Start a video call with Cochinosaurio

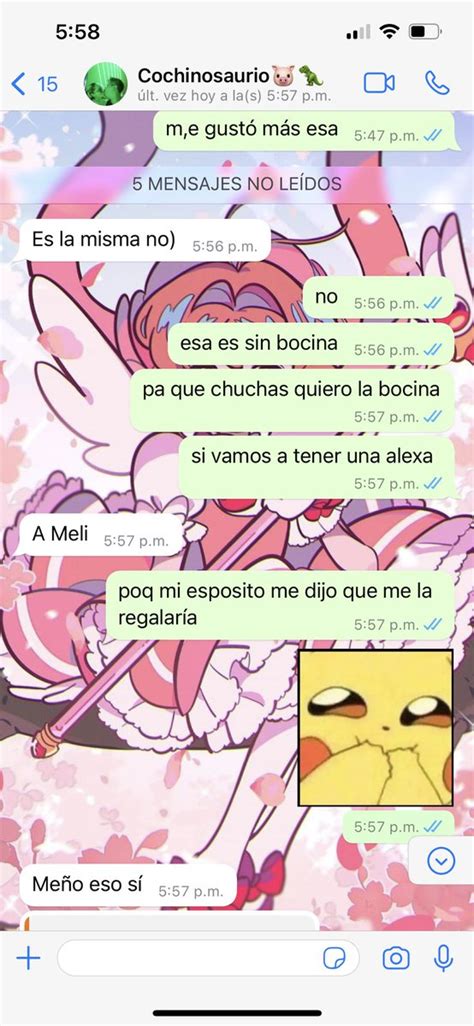pos(379,83)
